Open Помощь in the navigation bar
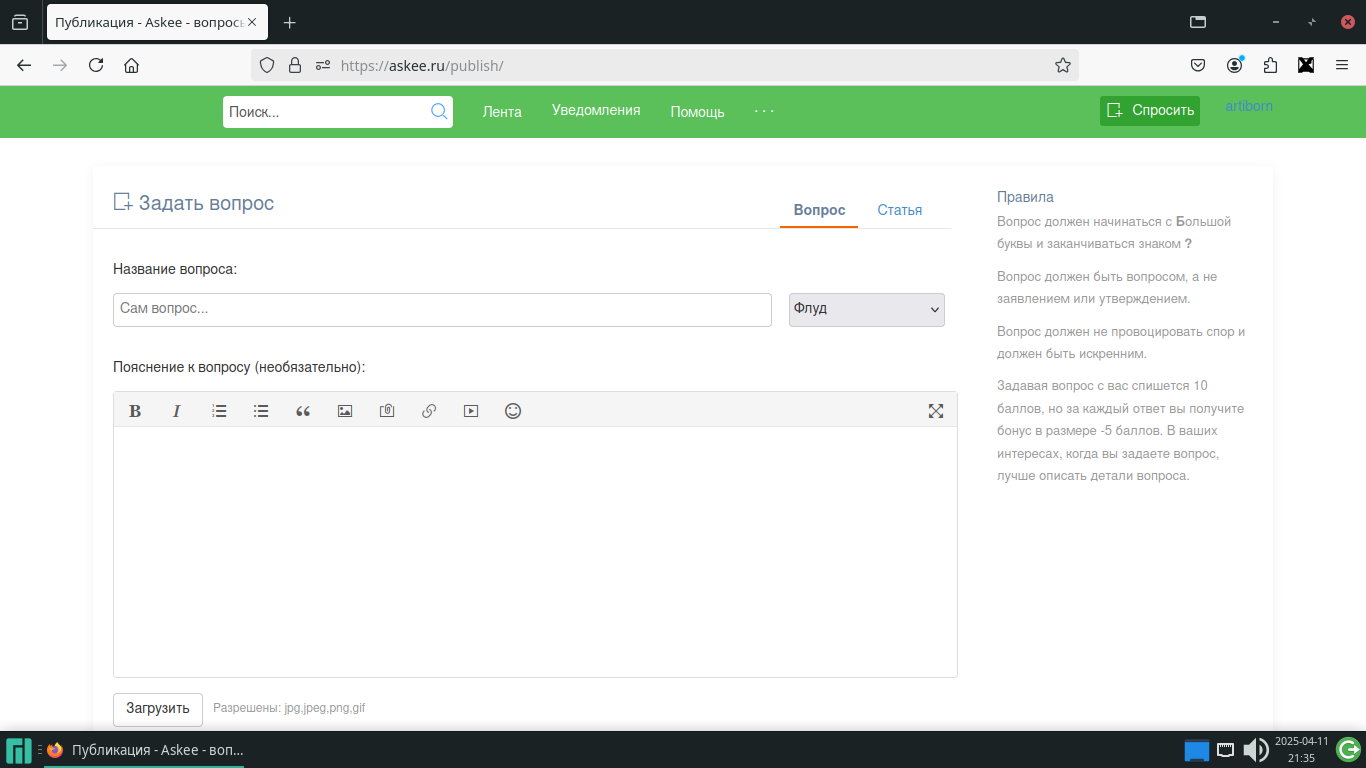The width and height of the screenshot is (1366, 768). 697,112
